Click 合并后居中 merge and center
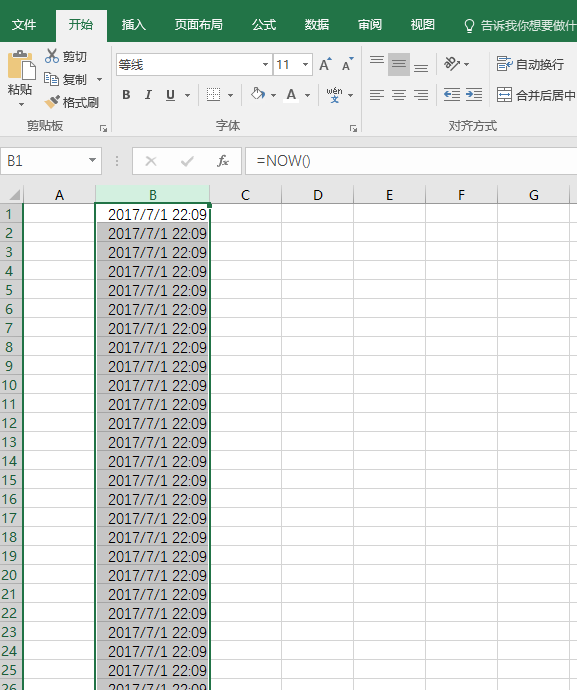Viewport: 577px width, 690px height. click(x=536, y=95)
